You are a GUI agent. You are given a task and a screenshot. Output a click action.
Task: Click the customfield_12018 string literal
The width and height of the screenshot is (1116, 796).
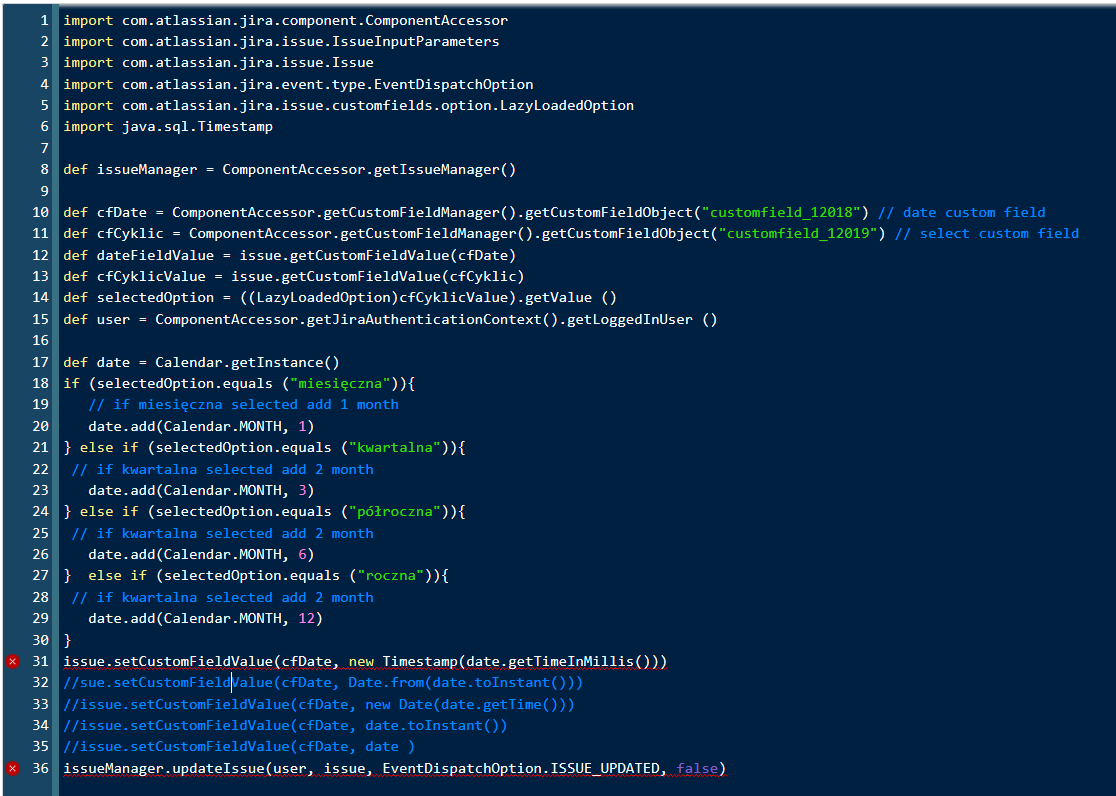784,212
